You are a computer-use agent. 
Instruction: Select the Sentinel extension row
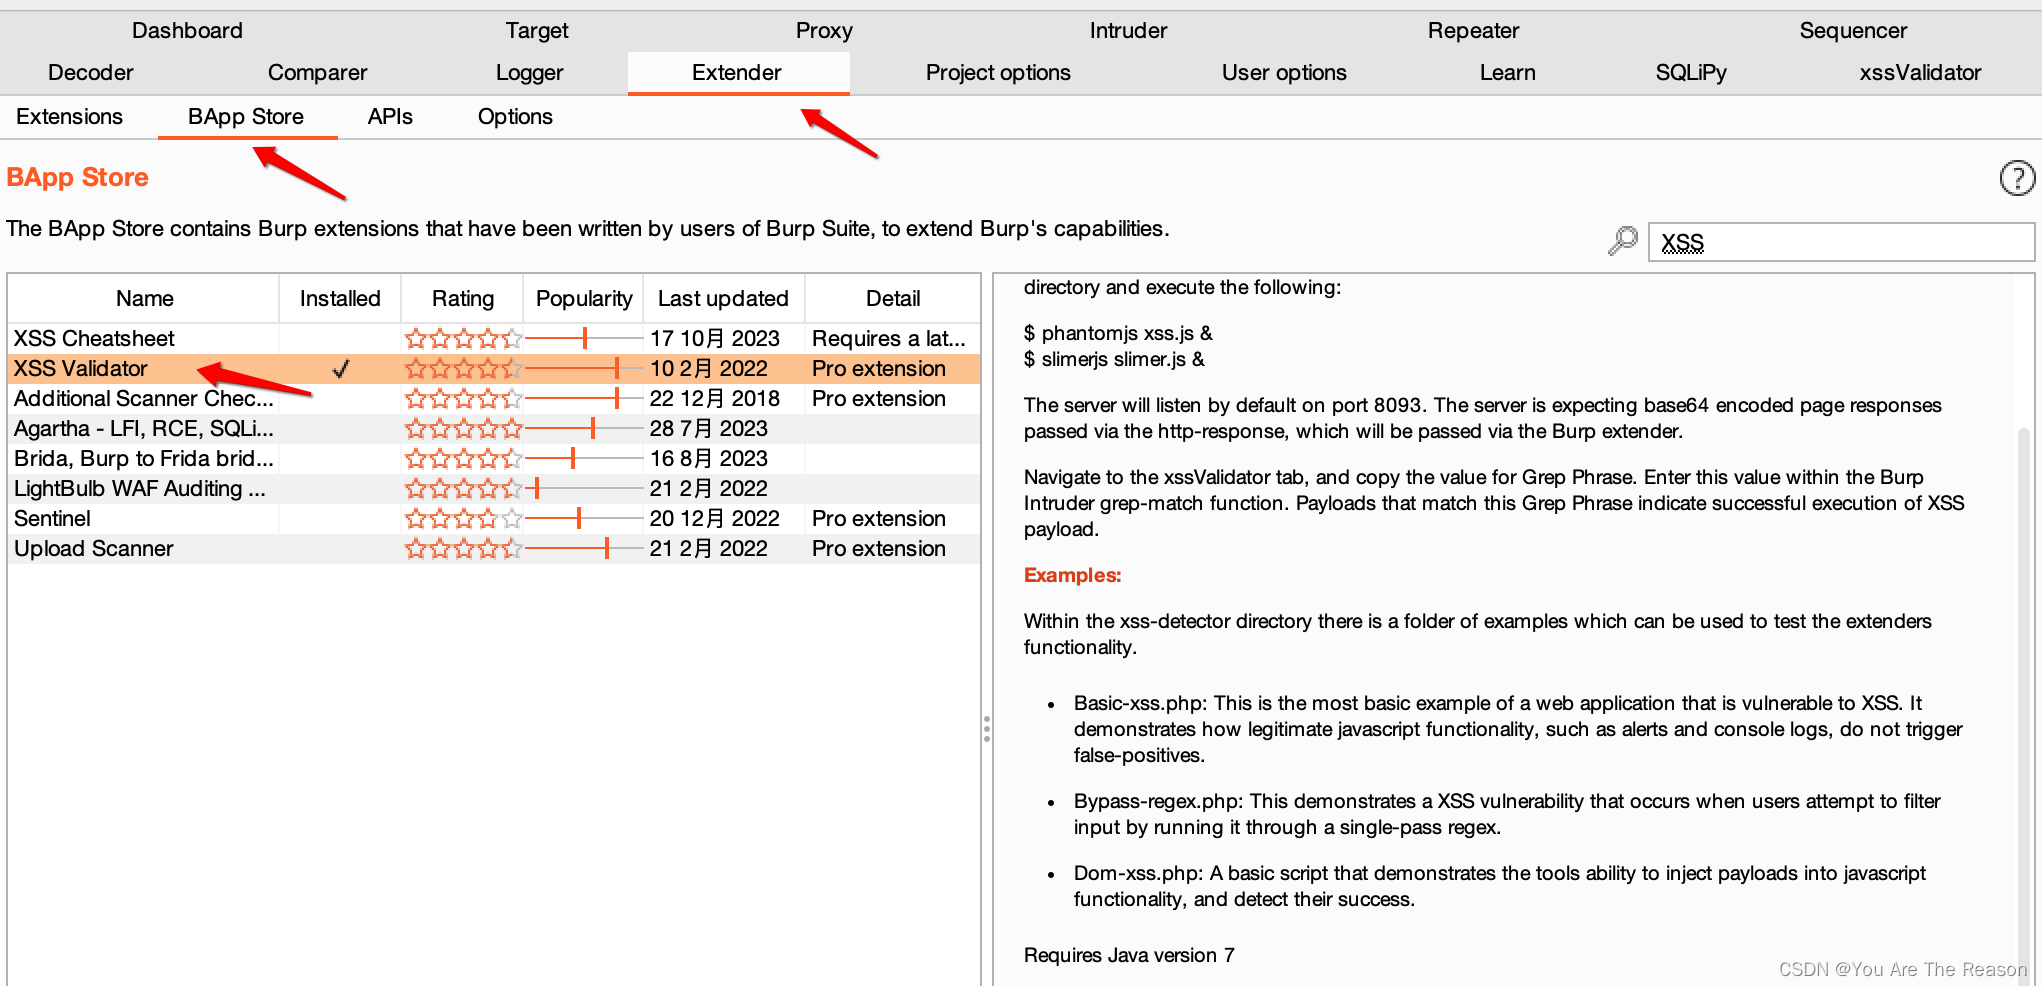tap(494, 518)
